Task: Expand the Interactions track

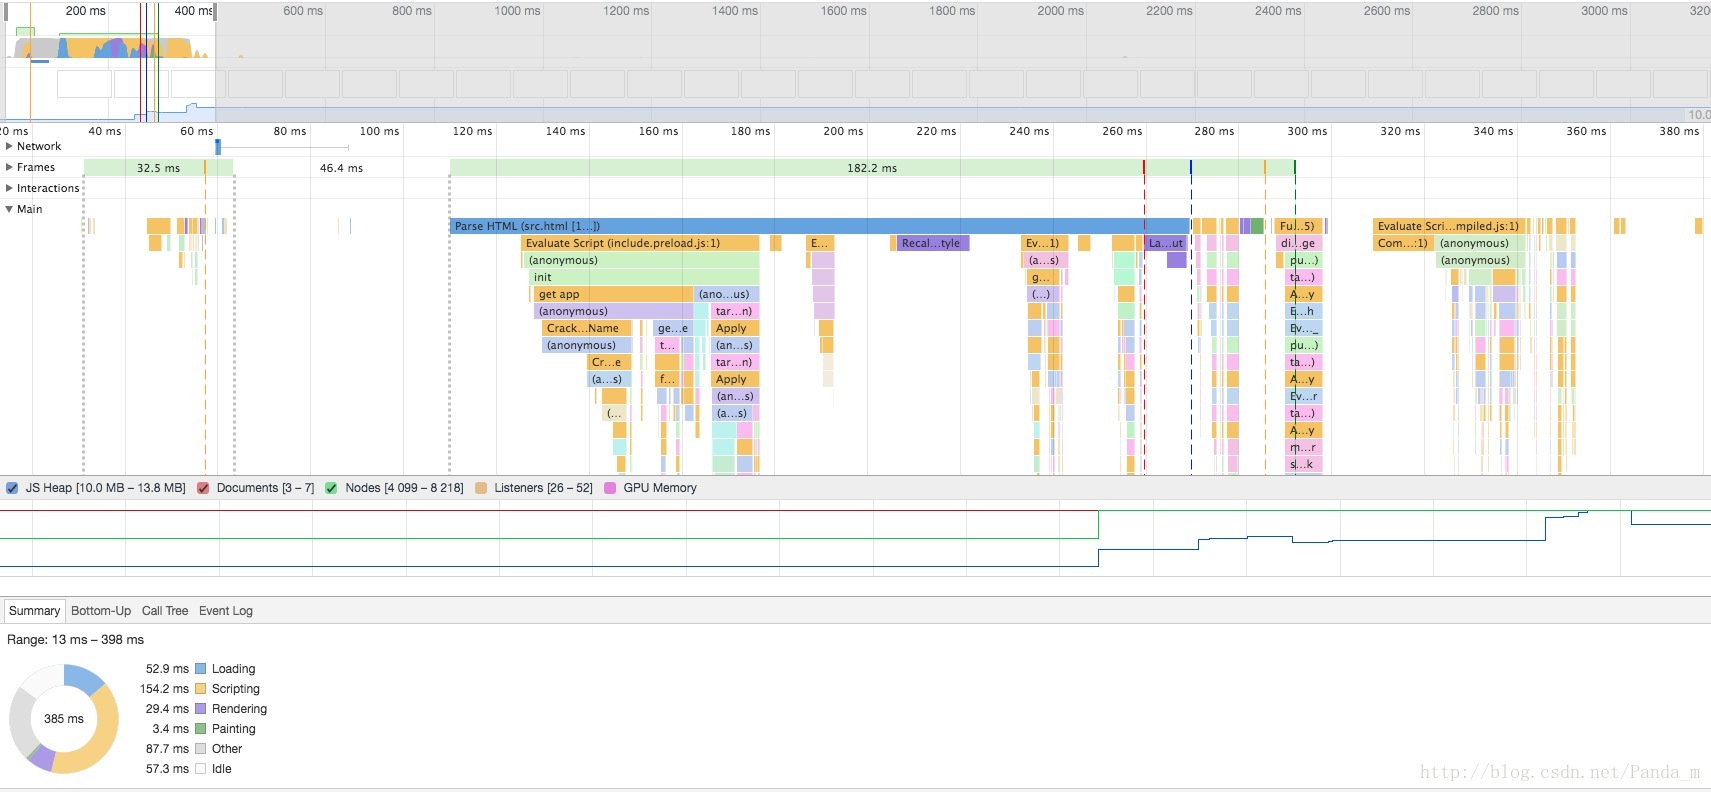Action: point(9,188)
